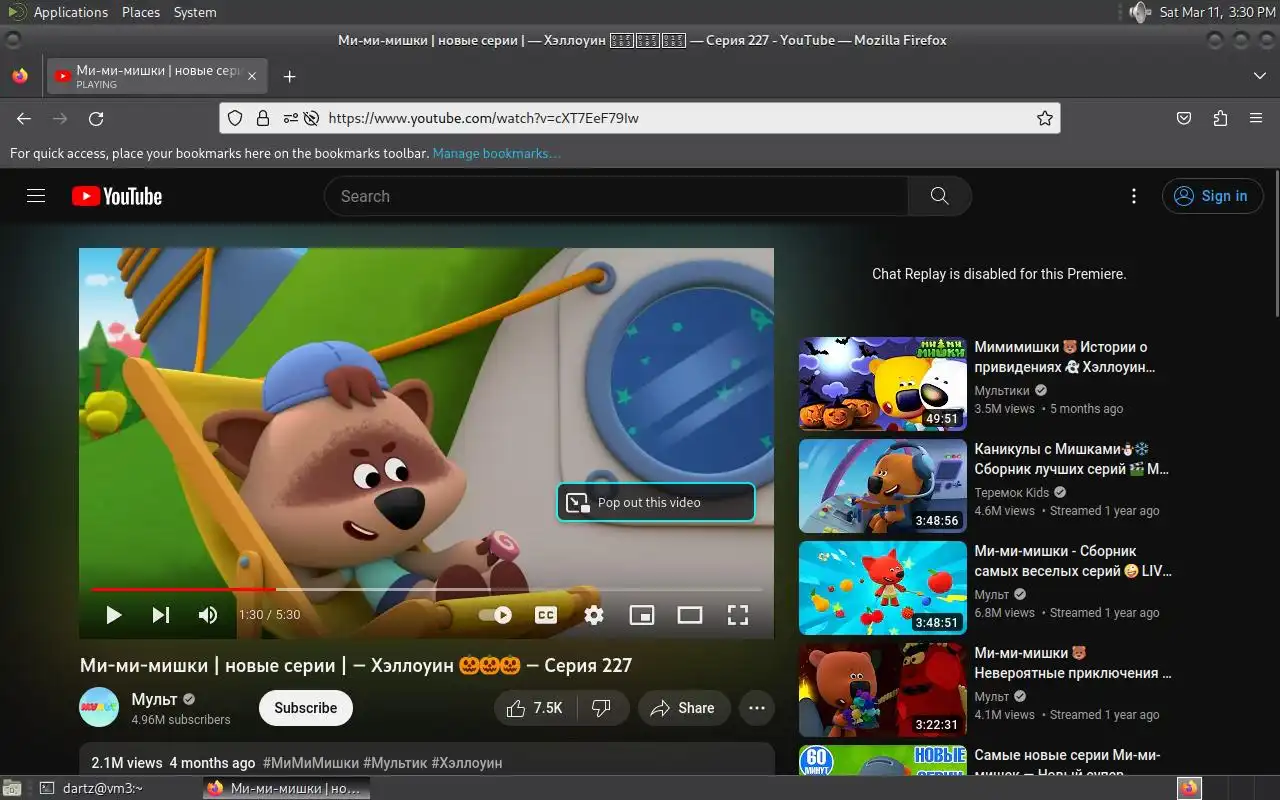The image size is (1280, 800).
Task: Like the video with 7.5K likes
Action: pos(535,708)
